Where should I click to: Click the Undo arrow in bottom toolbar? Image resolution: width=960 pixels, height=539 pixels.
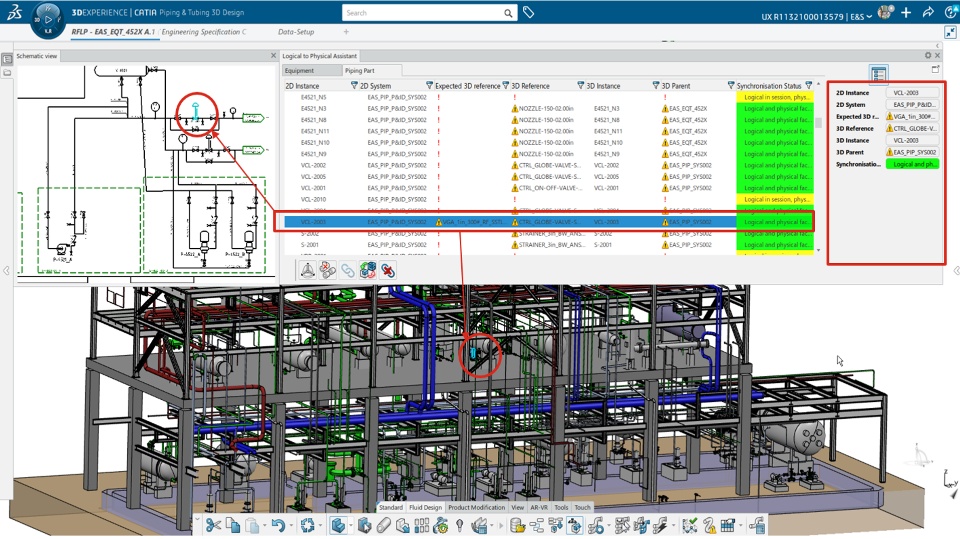tap(277, 525)
